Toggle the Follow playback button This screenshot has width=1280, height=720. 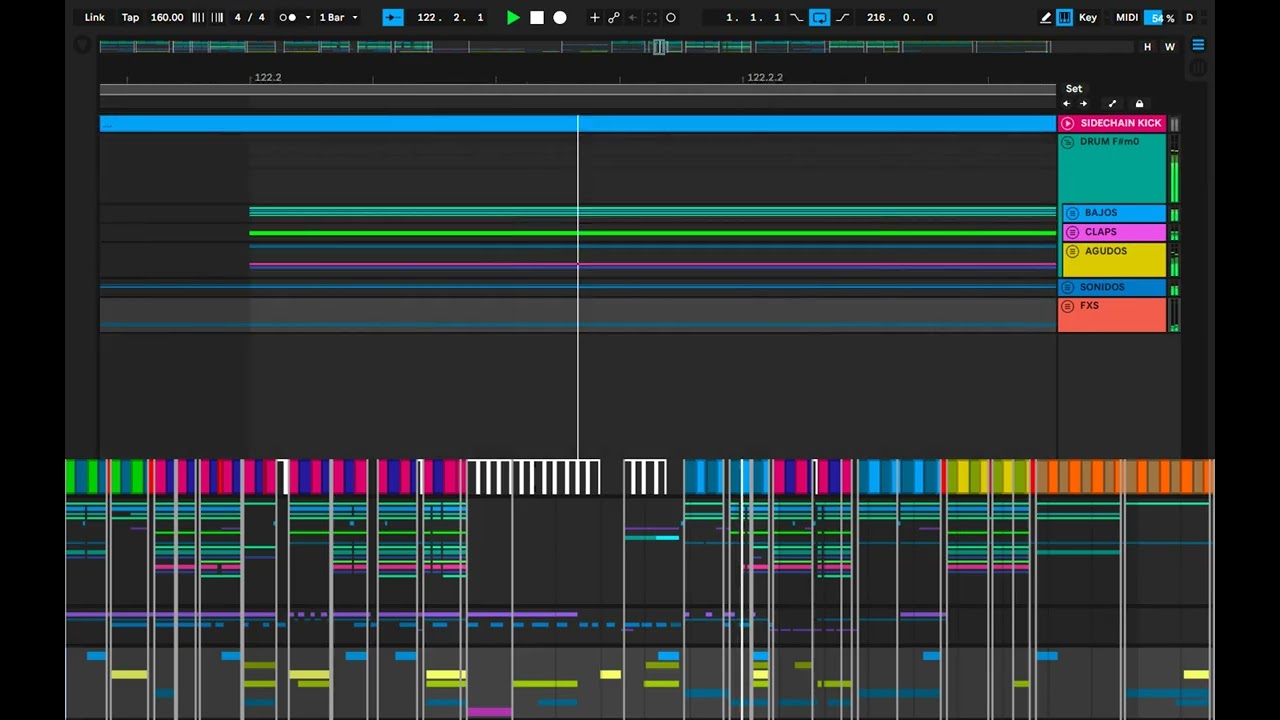coord(393,17)
